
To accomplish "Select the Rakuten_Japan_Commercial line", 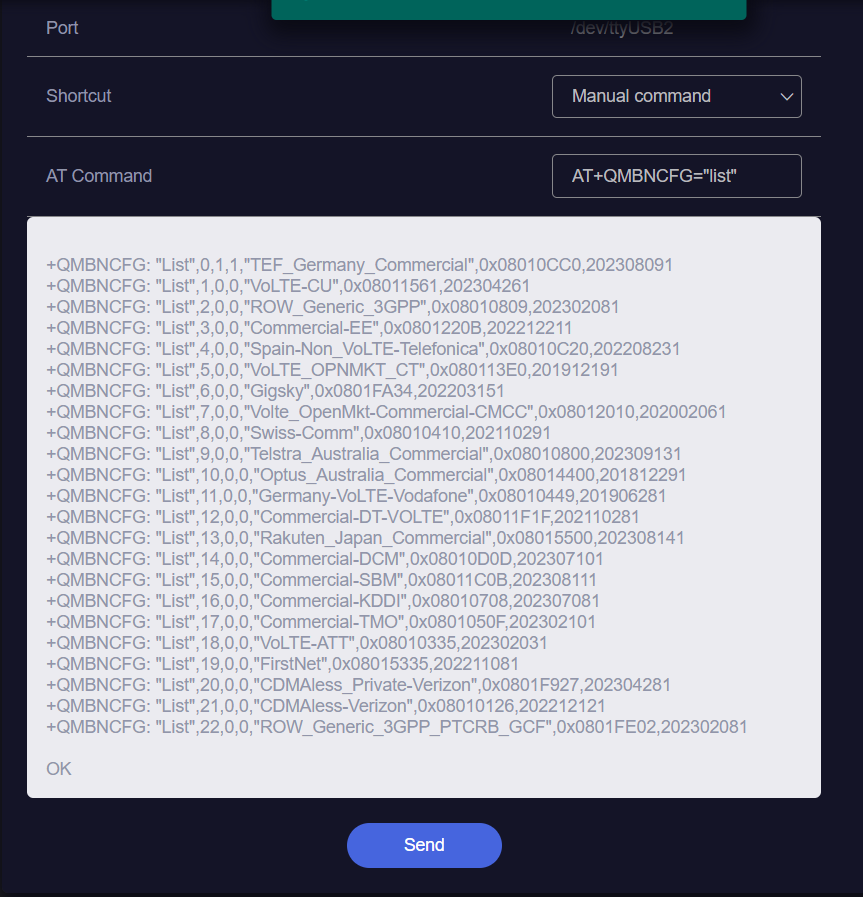I will [x=365, y=538].
